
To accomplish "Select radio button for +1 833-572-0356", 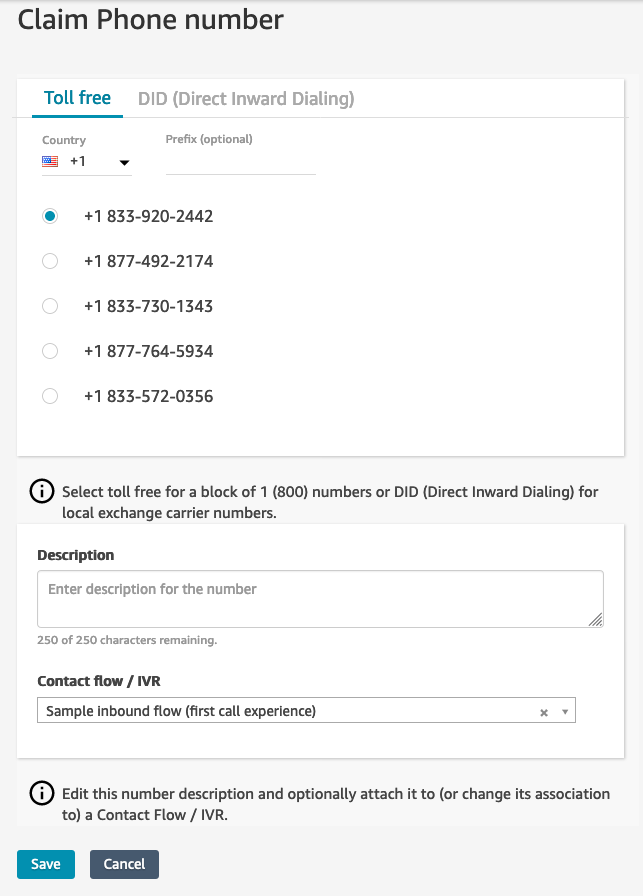I will 50,396.
